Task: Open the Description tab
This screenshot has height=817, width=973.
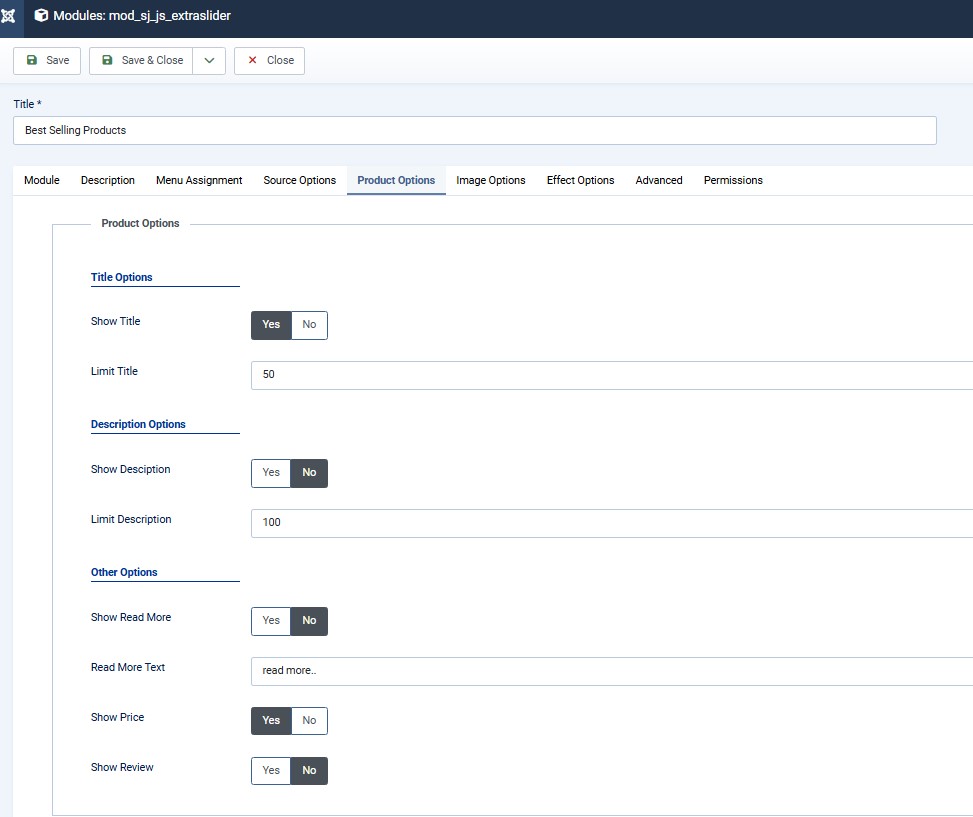Action: click(x=108, y=181)
